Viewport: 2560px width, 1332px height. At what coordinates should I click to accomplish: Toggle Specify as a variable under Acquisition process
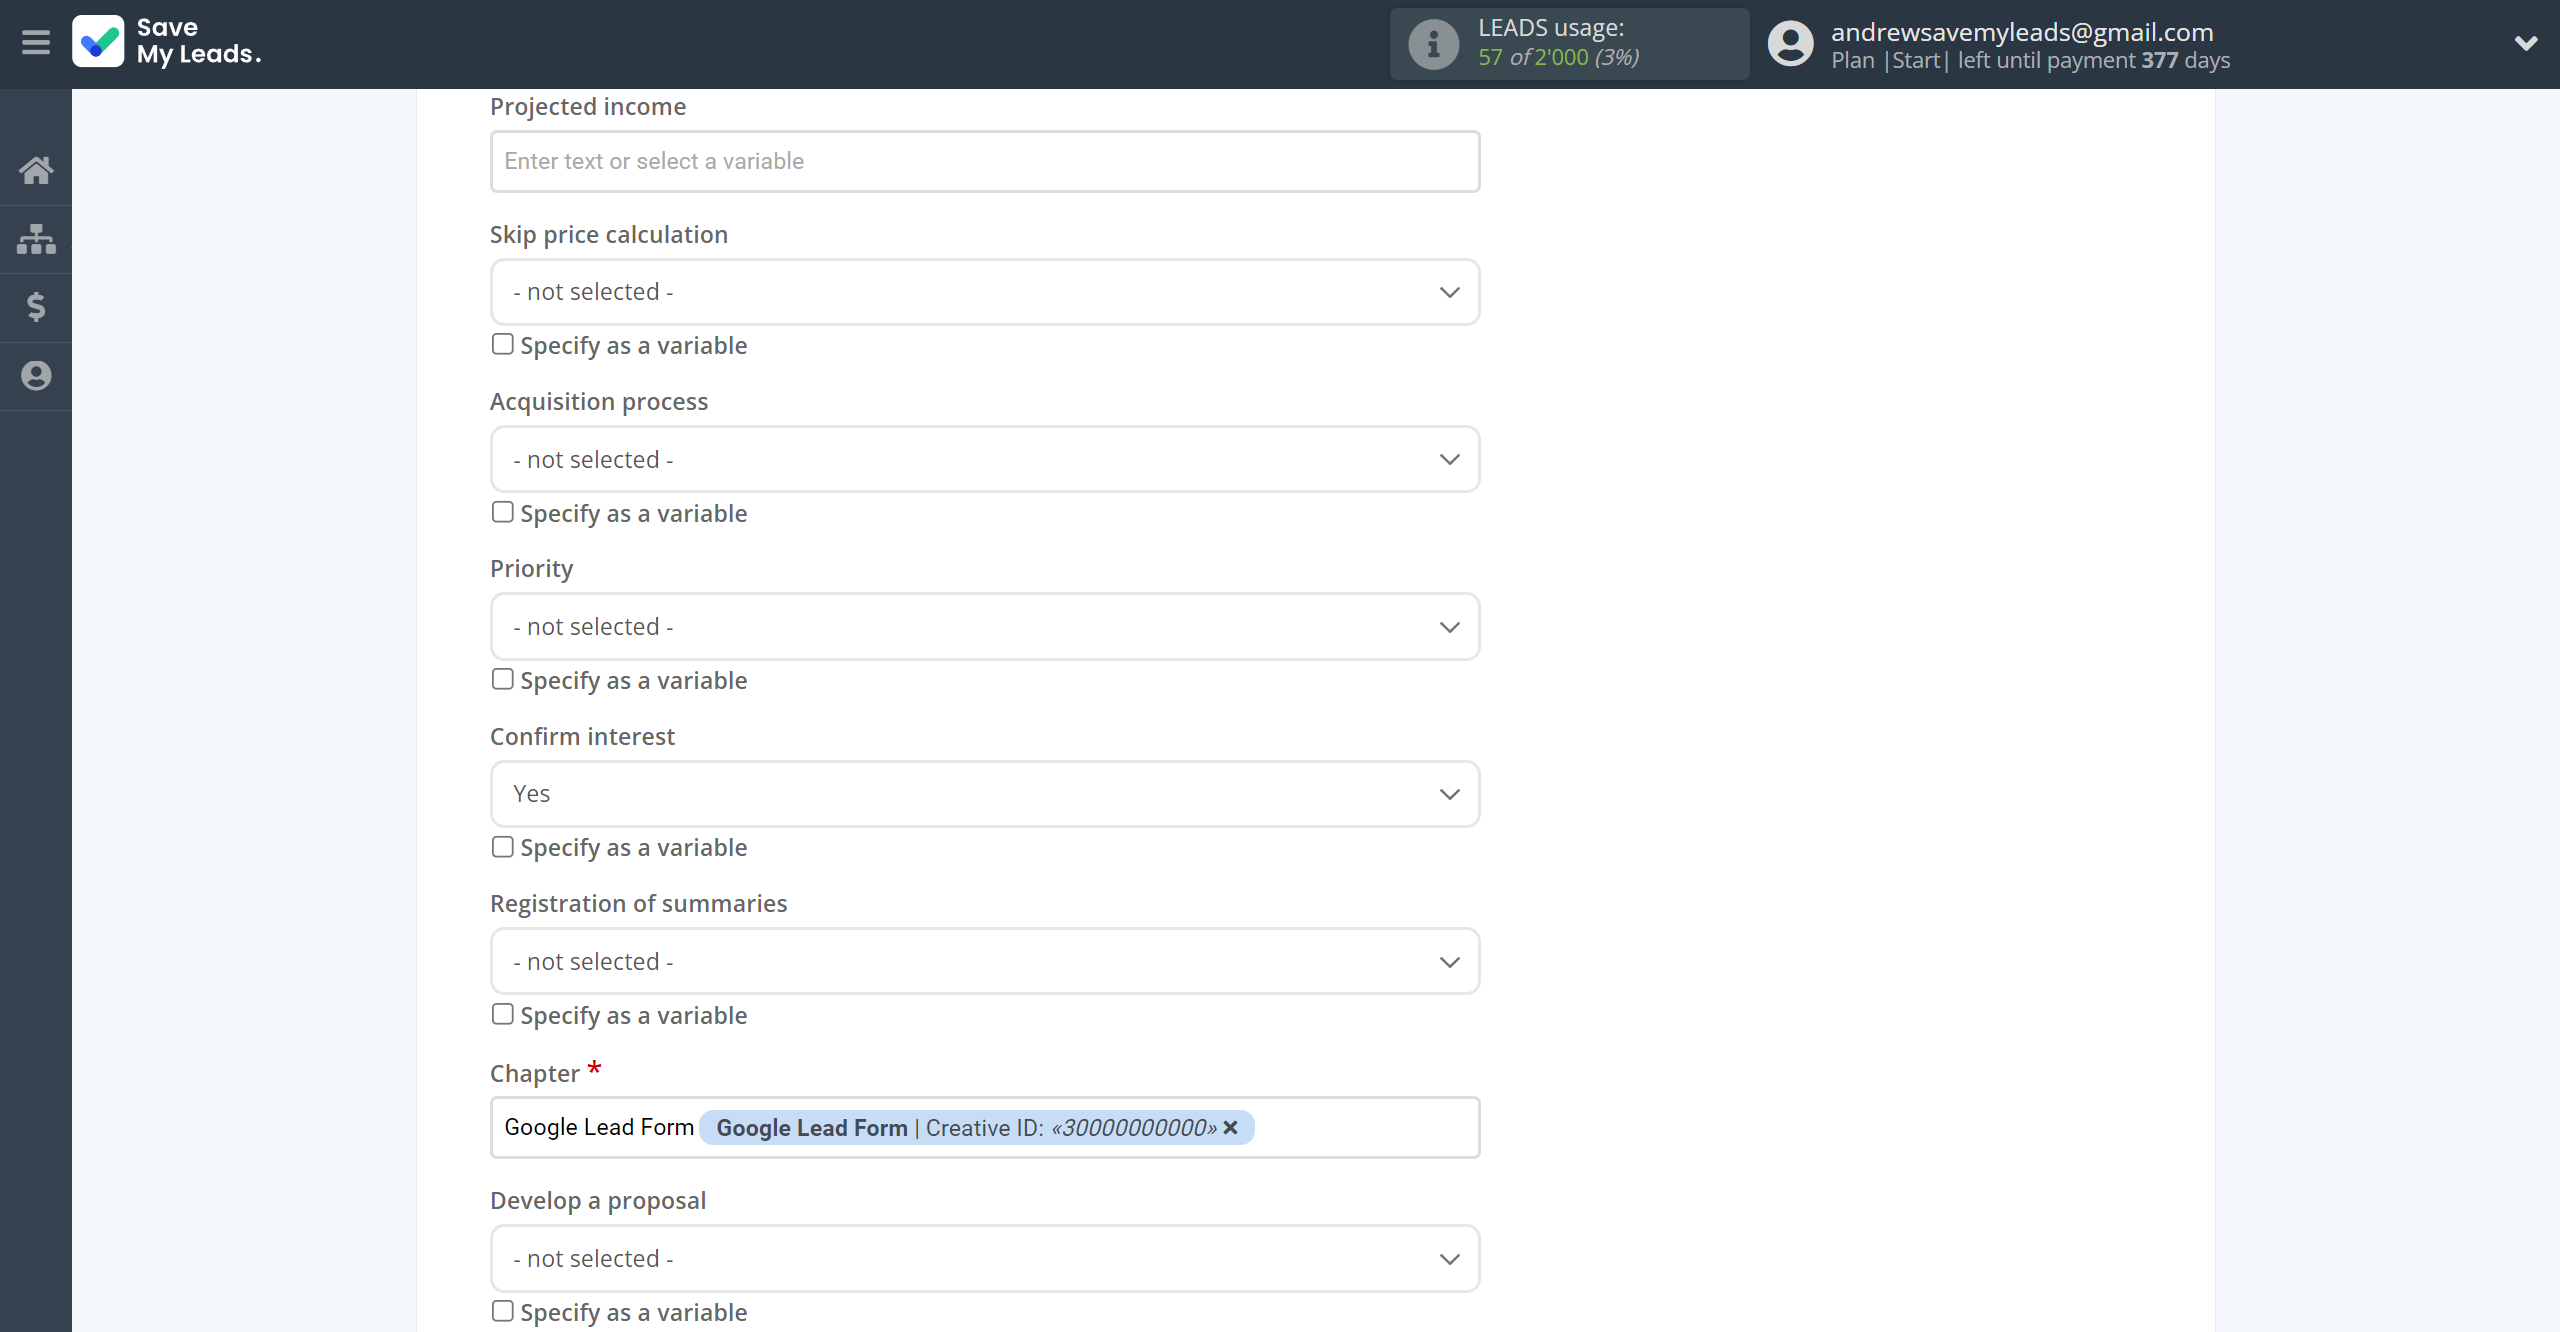(x=502, y=513)
